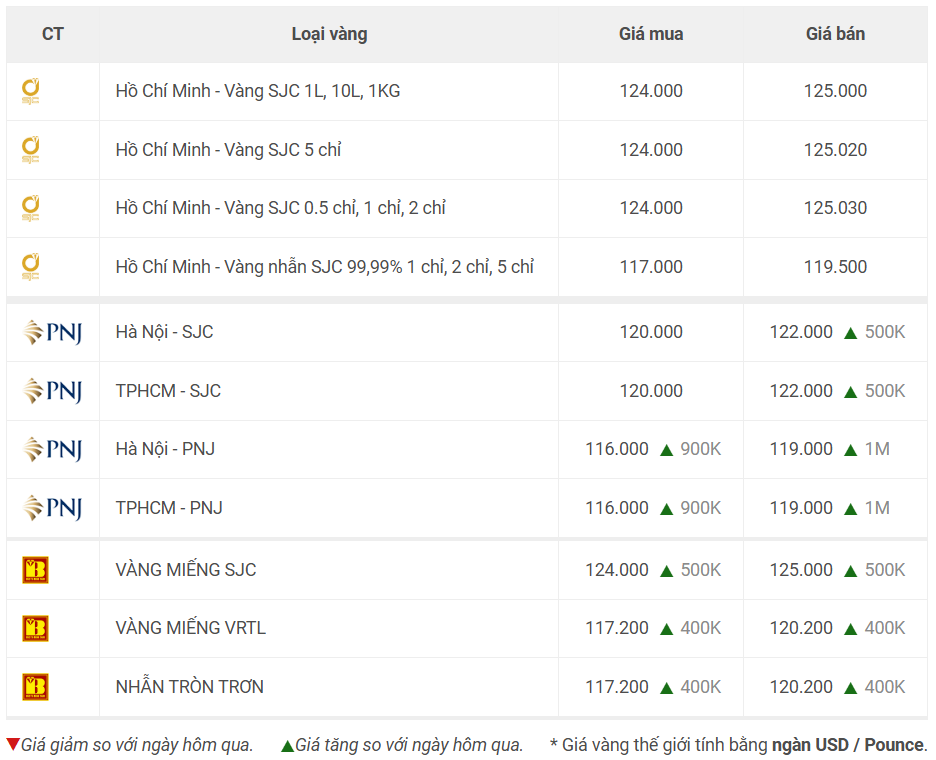Click the CT column header
The height and width of the screenshot is (760, 936).
pyautogui.click(x=53, y=34)
